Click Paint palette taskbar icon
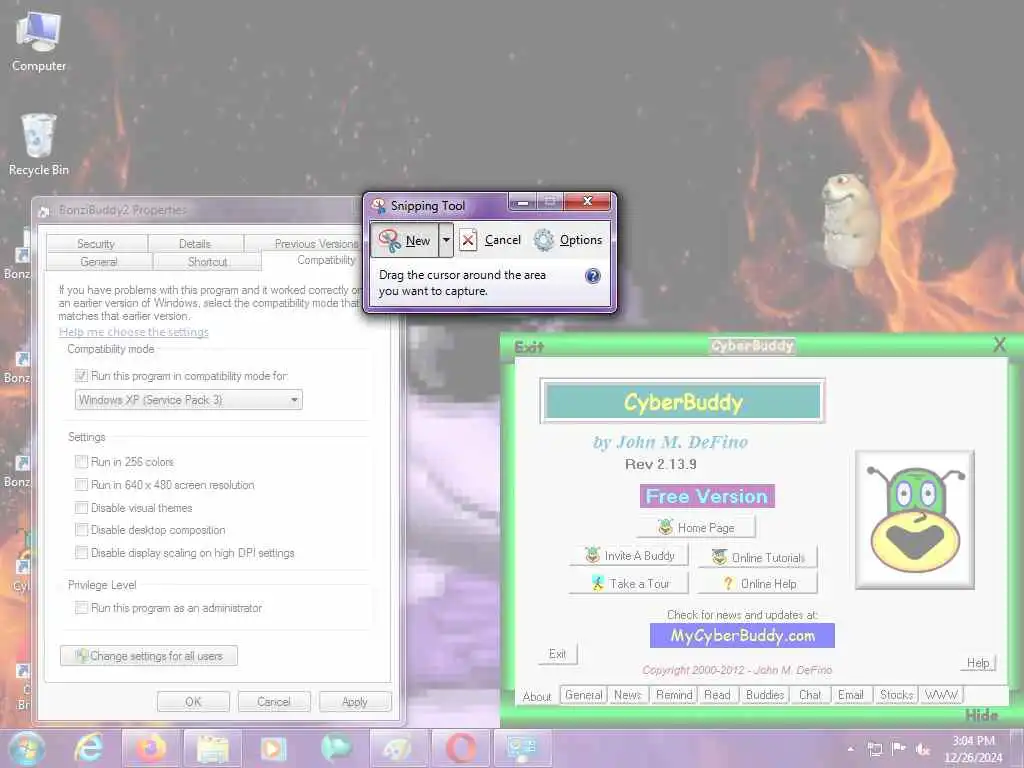Viewport: 1024px width, 768px height. click(x=398, y=748)
